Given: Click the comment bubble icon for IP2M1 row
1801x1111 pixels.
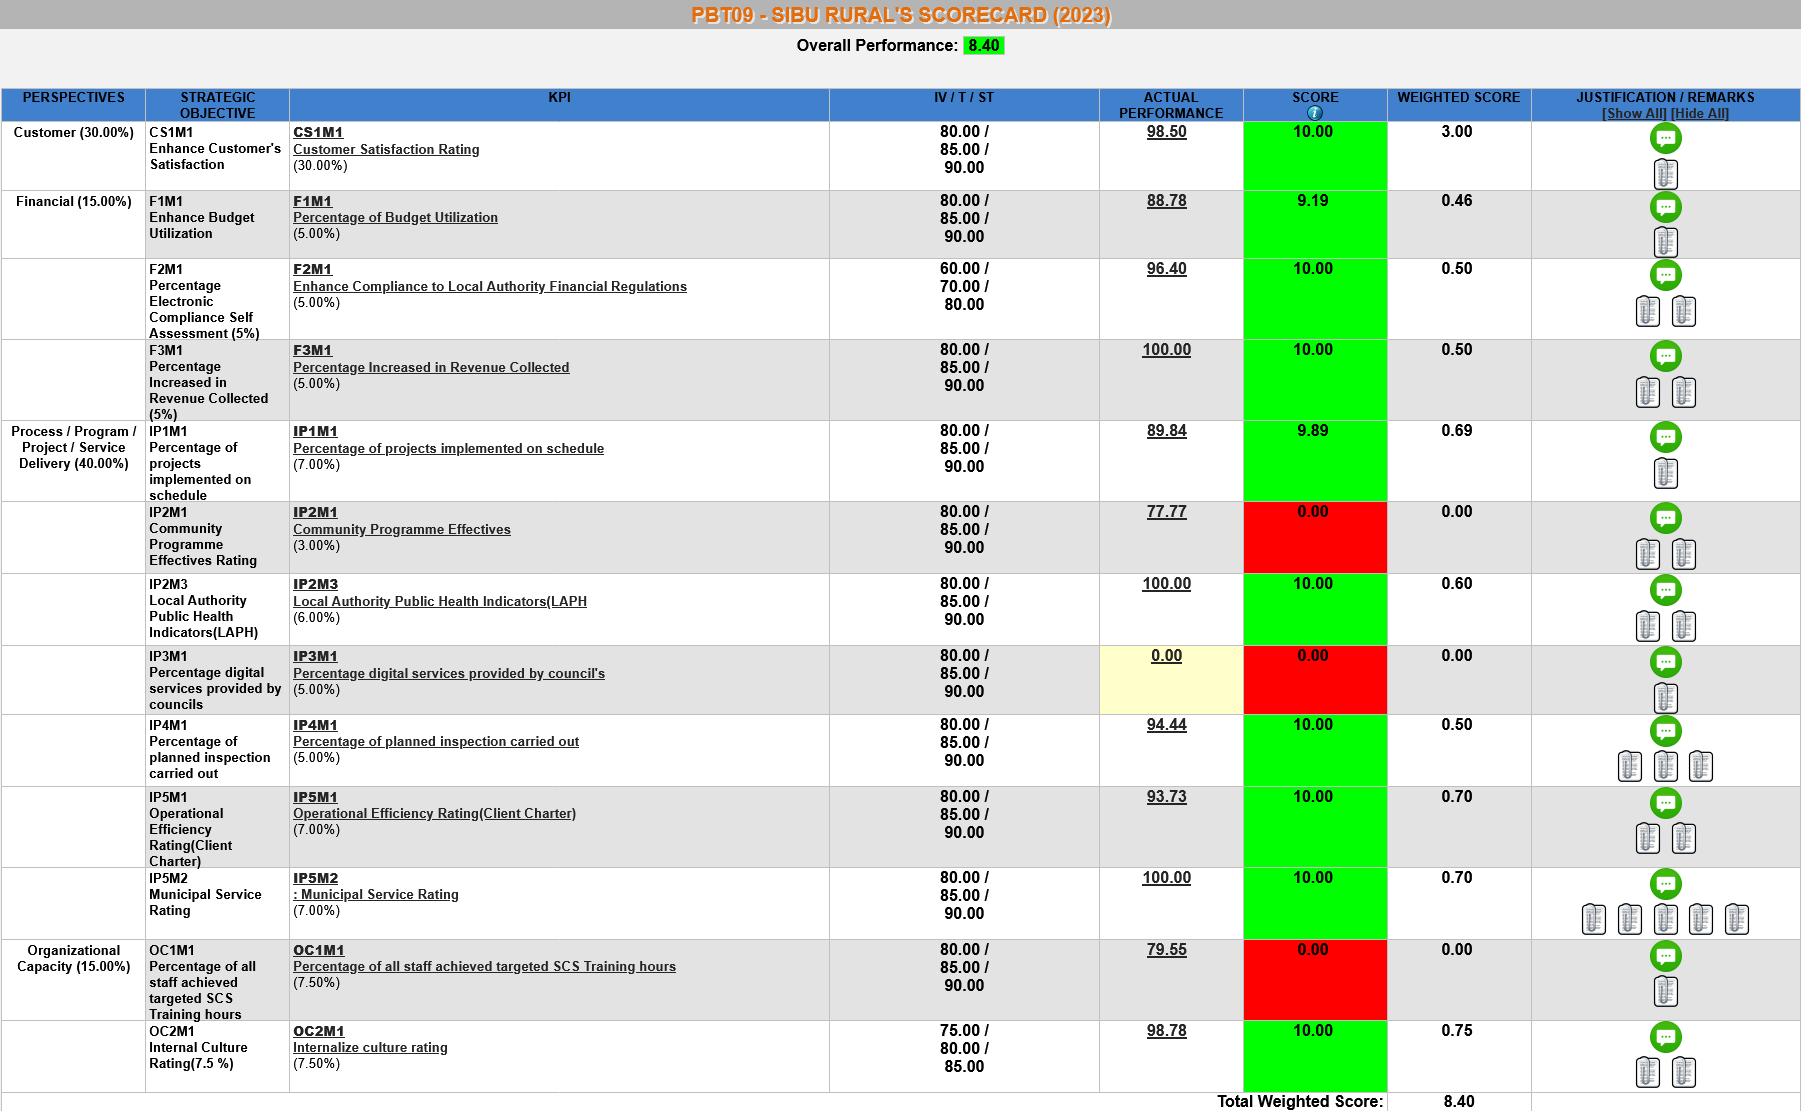Looking at the screenshot, I should [x=1665, y=518].
